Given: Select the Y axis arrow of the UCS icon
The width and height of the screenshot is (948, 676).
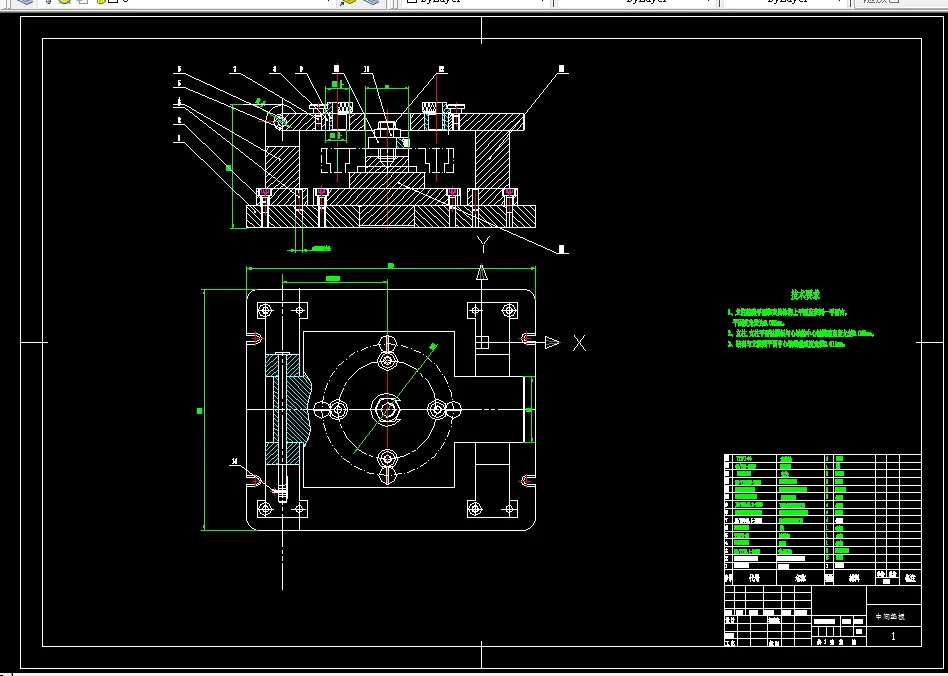Looking at the screenshot, I should coord(482,273).
